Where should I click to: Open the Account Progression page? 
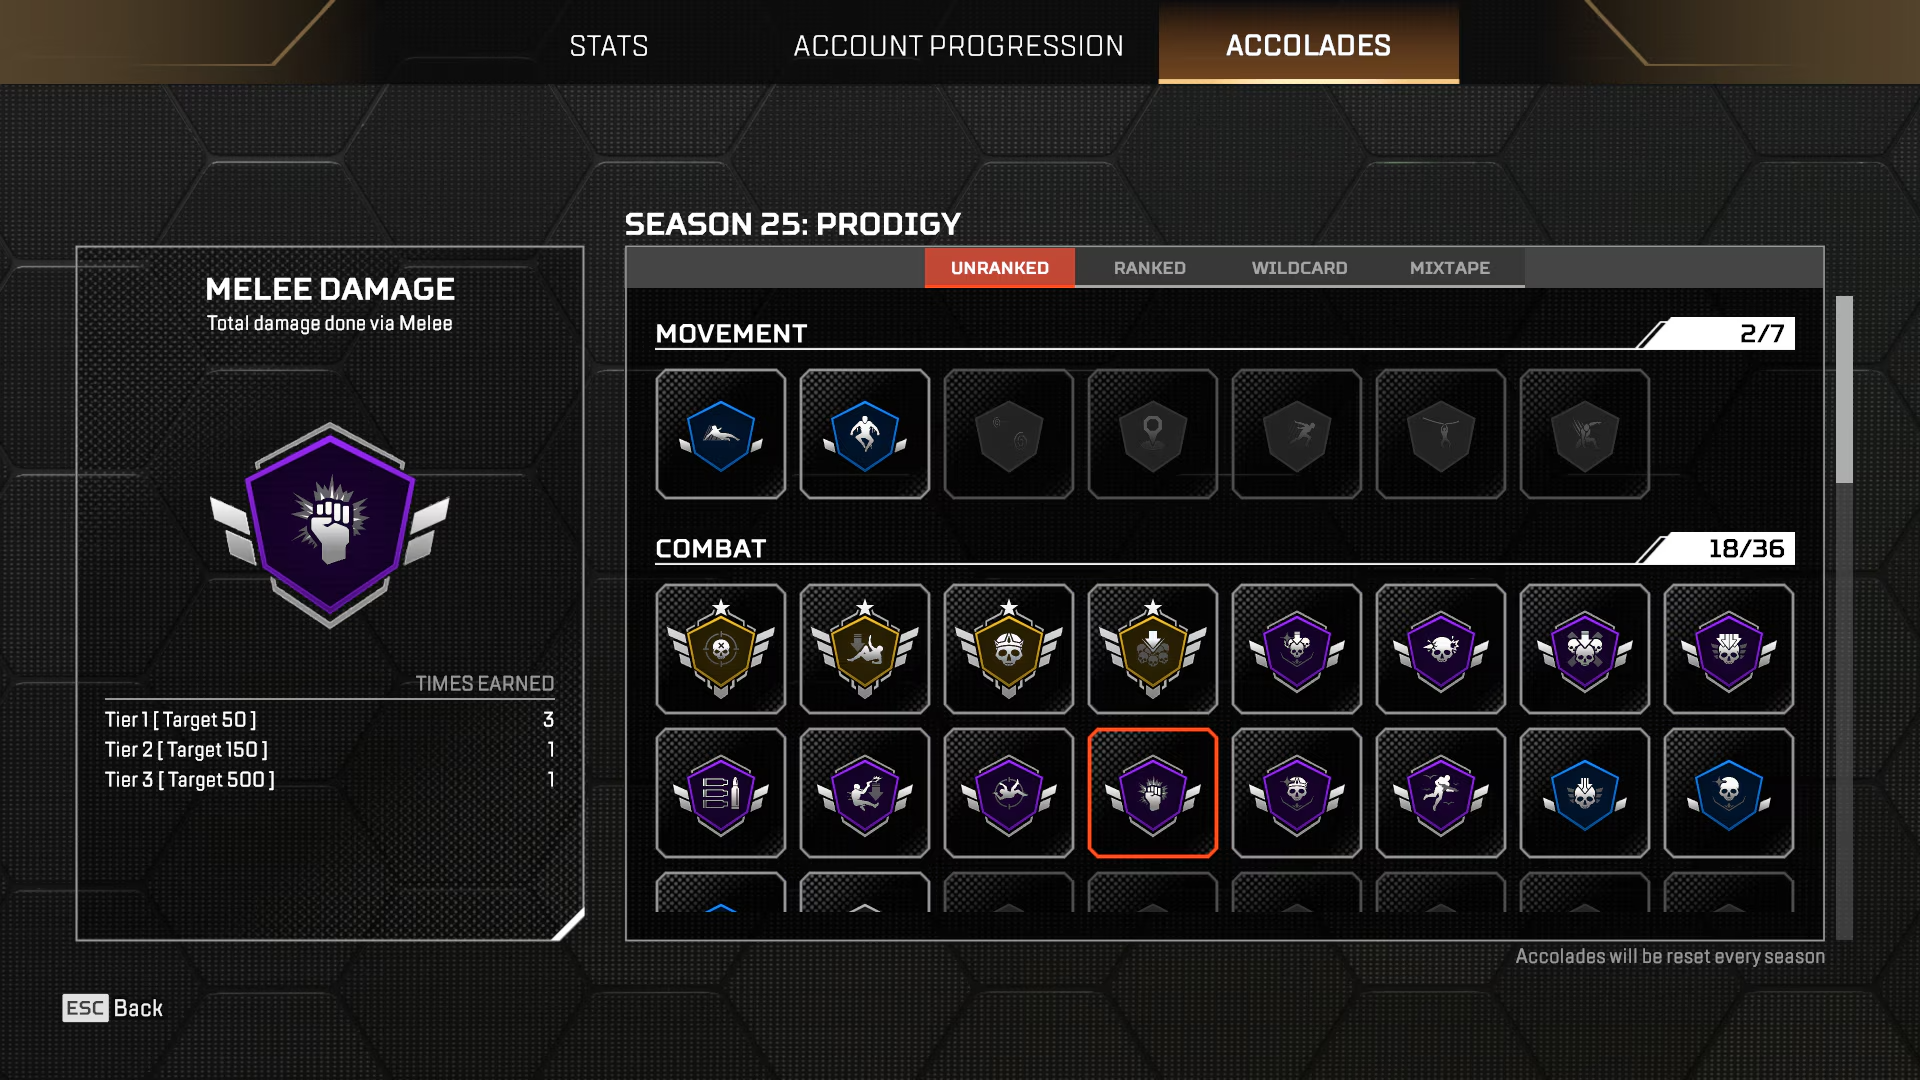tap(959, 46)
